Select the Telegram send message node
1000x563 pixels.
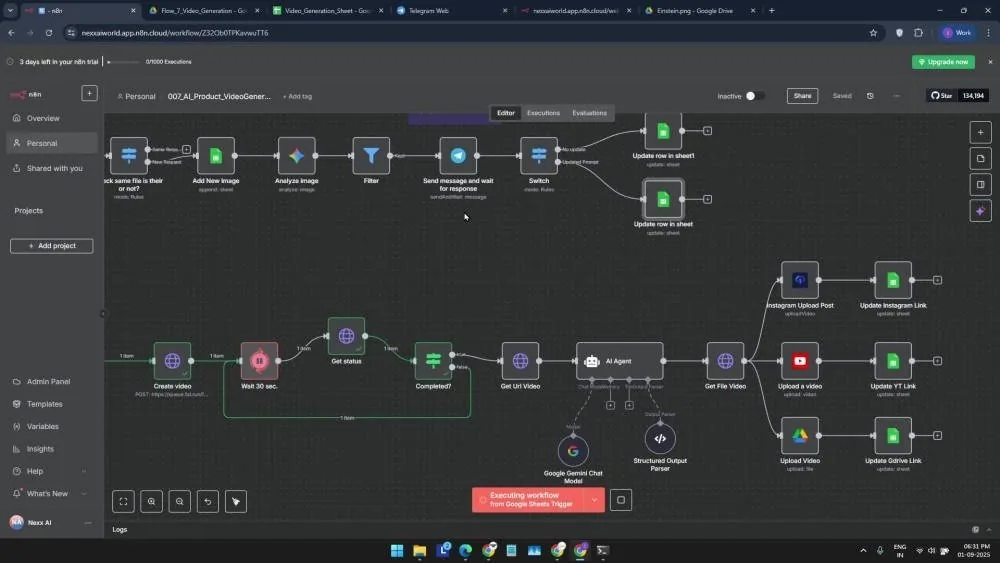click(x=458, y=156)
